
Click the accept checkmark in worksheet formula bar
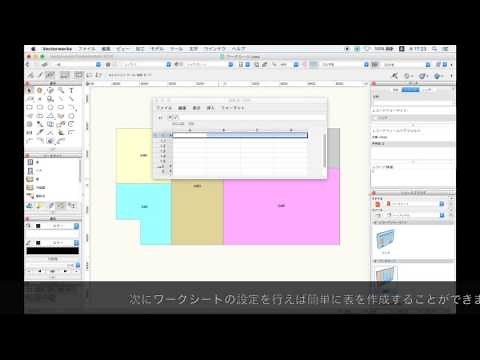[176, 117]
